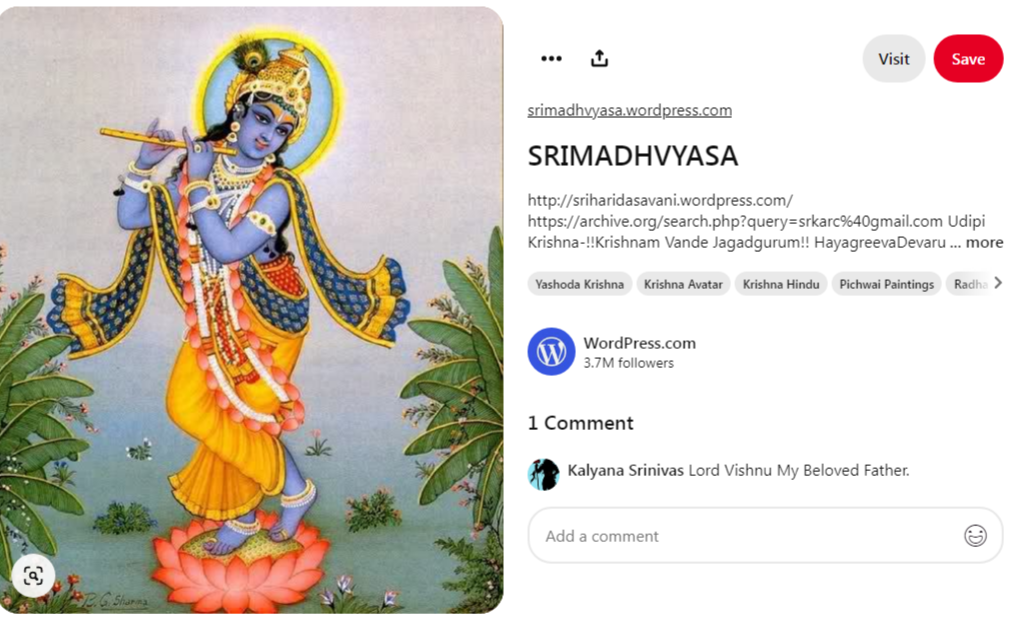Select the Krishna Avatar tag
The image size is (1015, 619).
(683, 284)
